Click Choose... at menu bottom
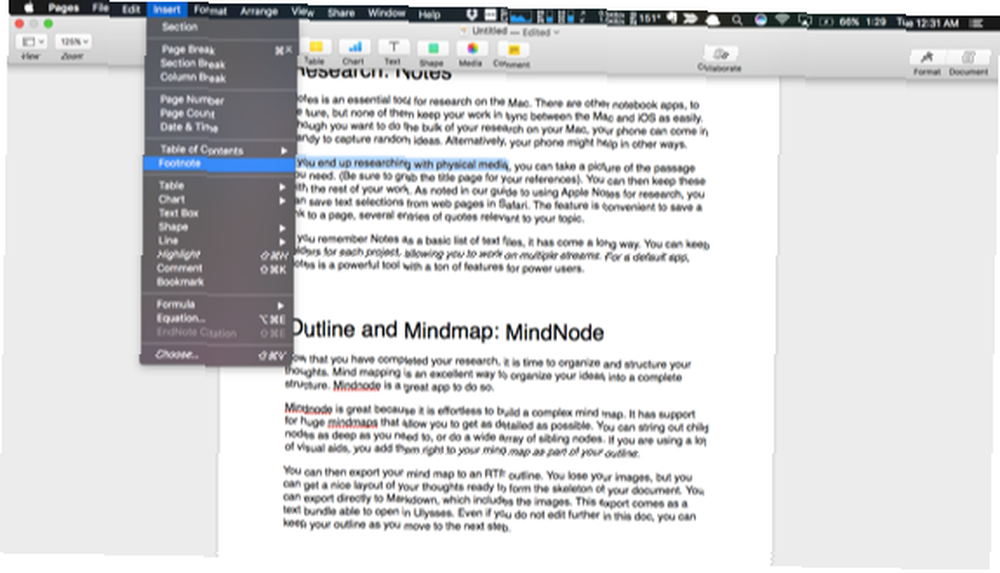Image resolution: width=1000 pixels, height=573 pixels. 217,355
